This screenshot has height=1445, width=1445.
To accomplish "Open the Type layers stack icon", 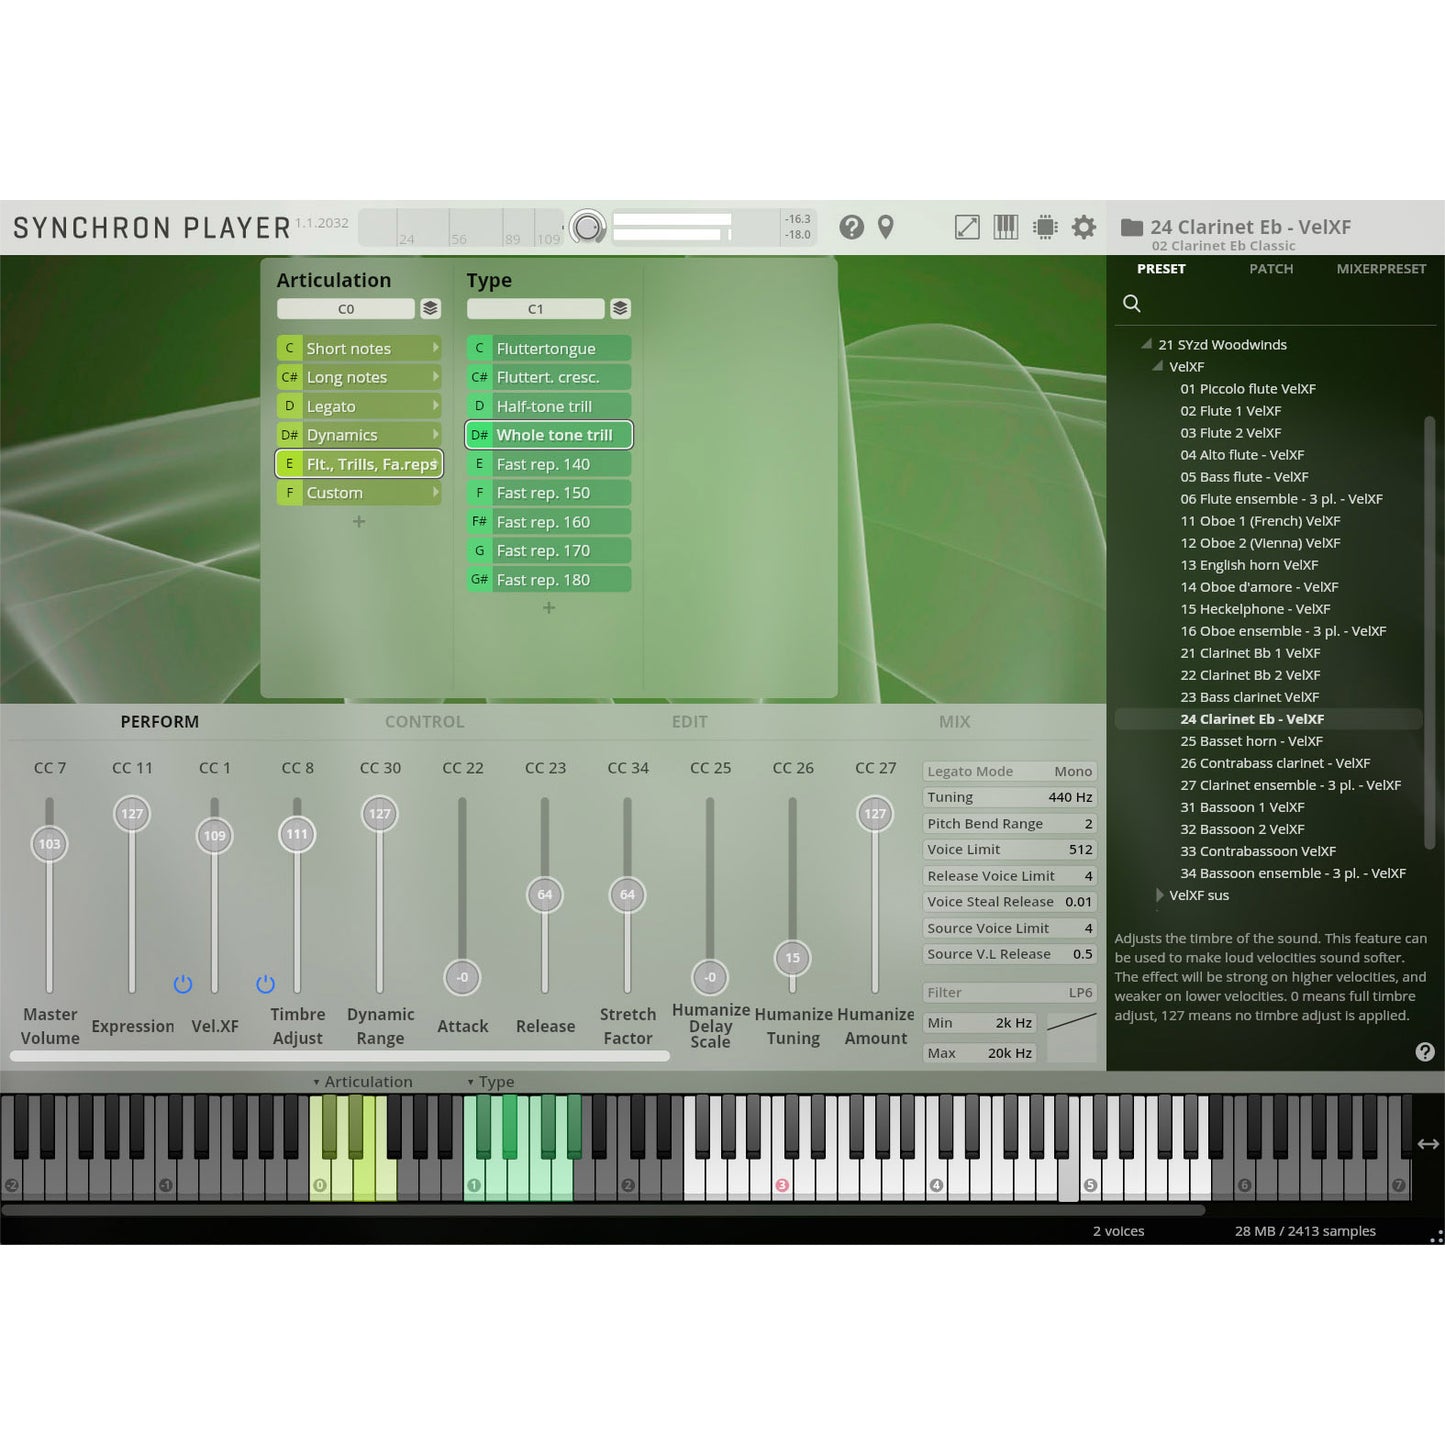I will [620, 309].
